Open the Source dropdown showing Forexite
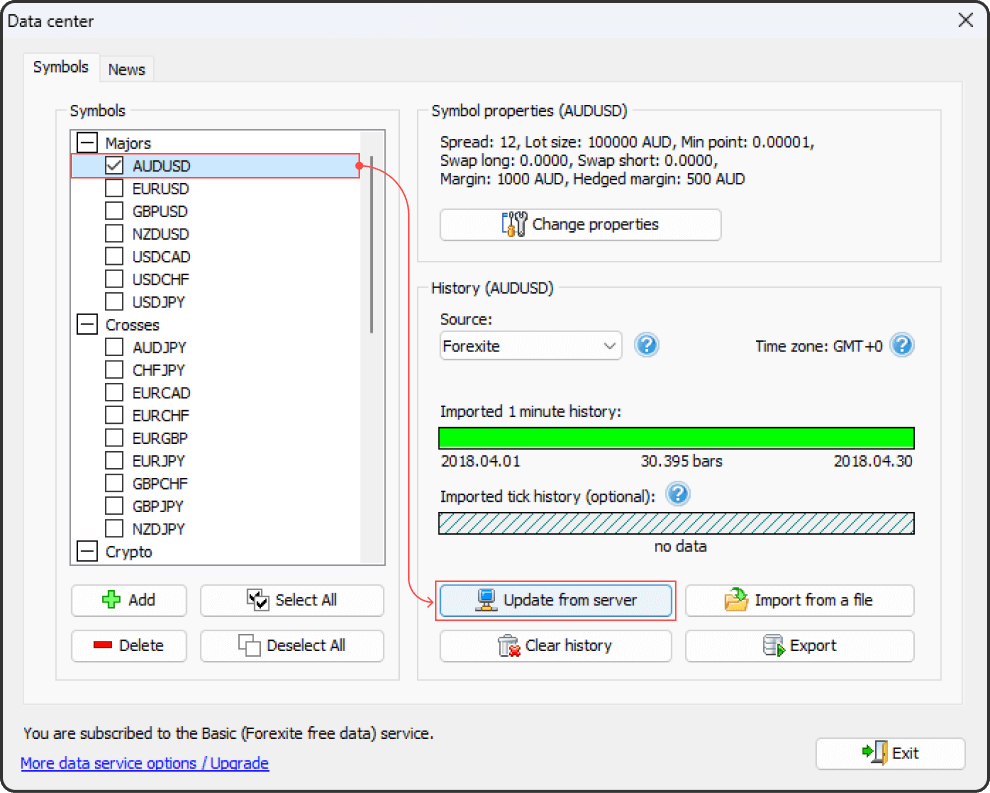The width and height of the screenshot is (990, 793). coord(531,346)
